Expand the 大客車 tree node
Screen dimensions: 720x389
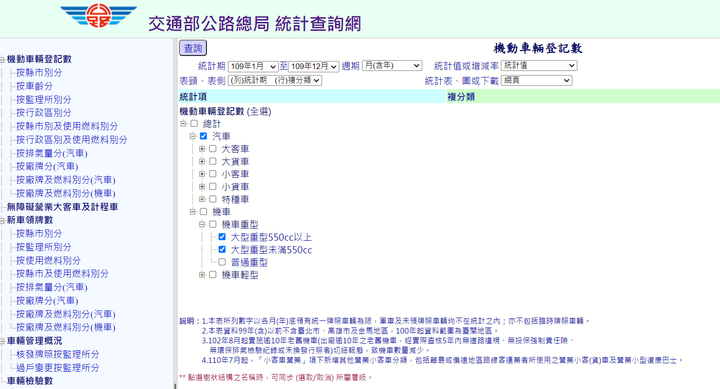point(202,149)
